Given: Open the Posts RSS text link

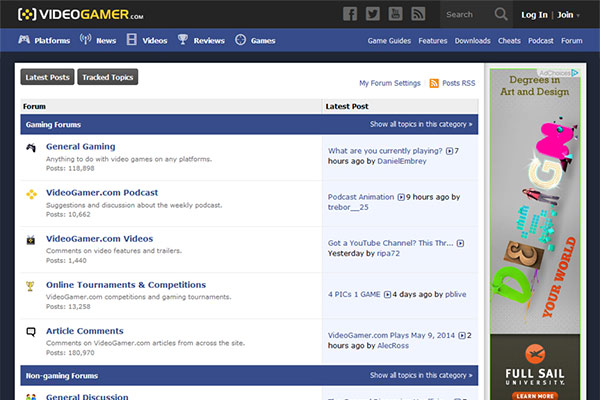Looking at the screenshot, I should click(458, 83).
